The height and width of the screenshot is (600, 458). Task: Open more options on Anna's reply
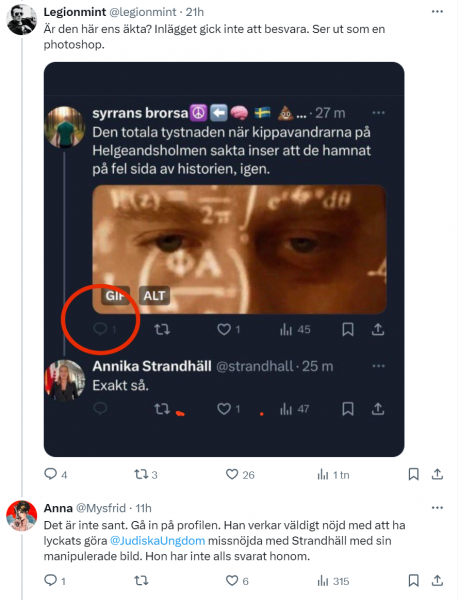tap(437, 508)
